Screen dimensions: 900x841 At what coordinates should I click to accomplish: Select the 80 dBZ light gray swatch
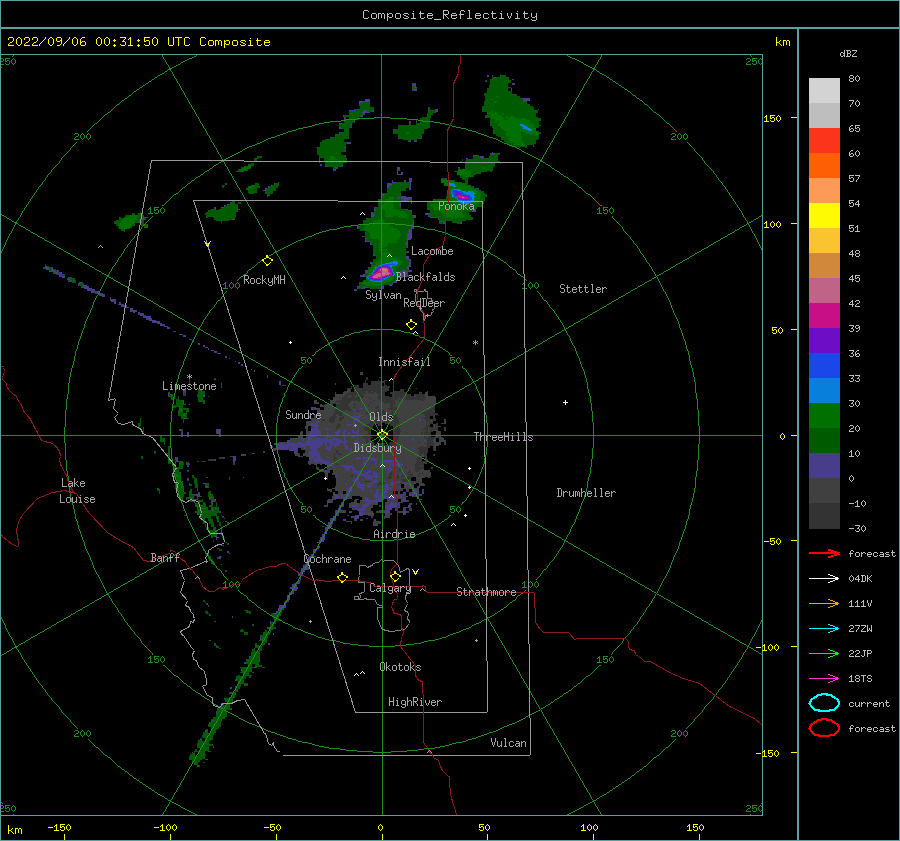pos(824,91)
